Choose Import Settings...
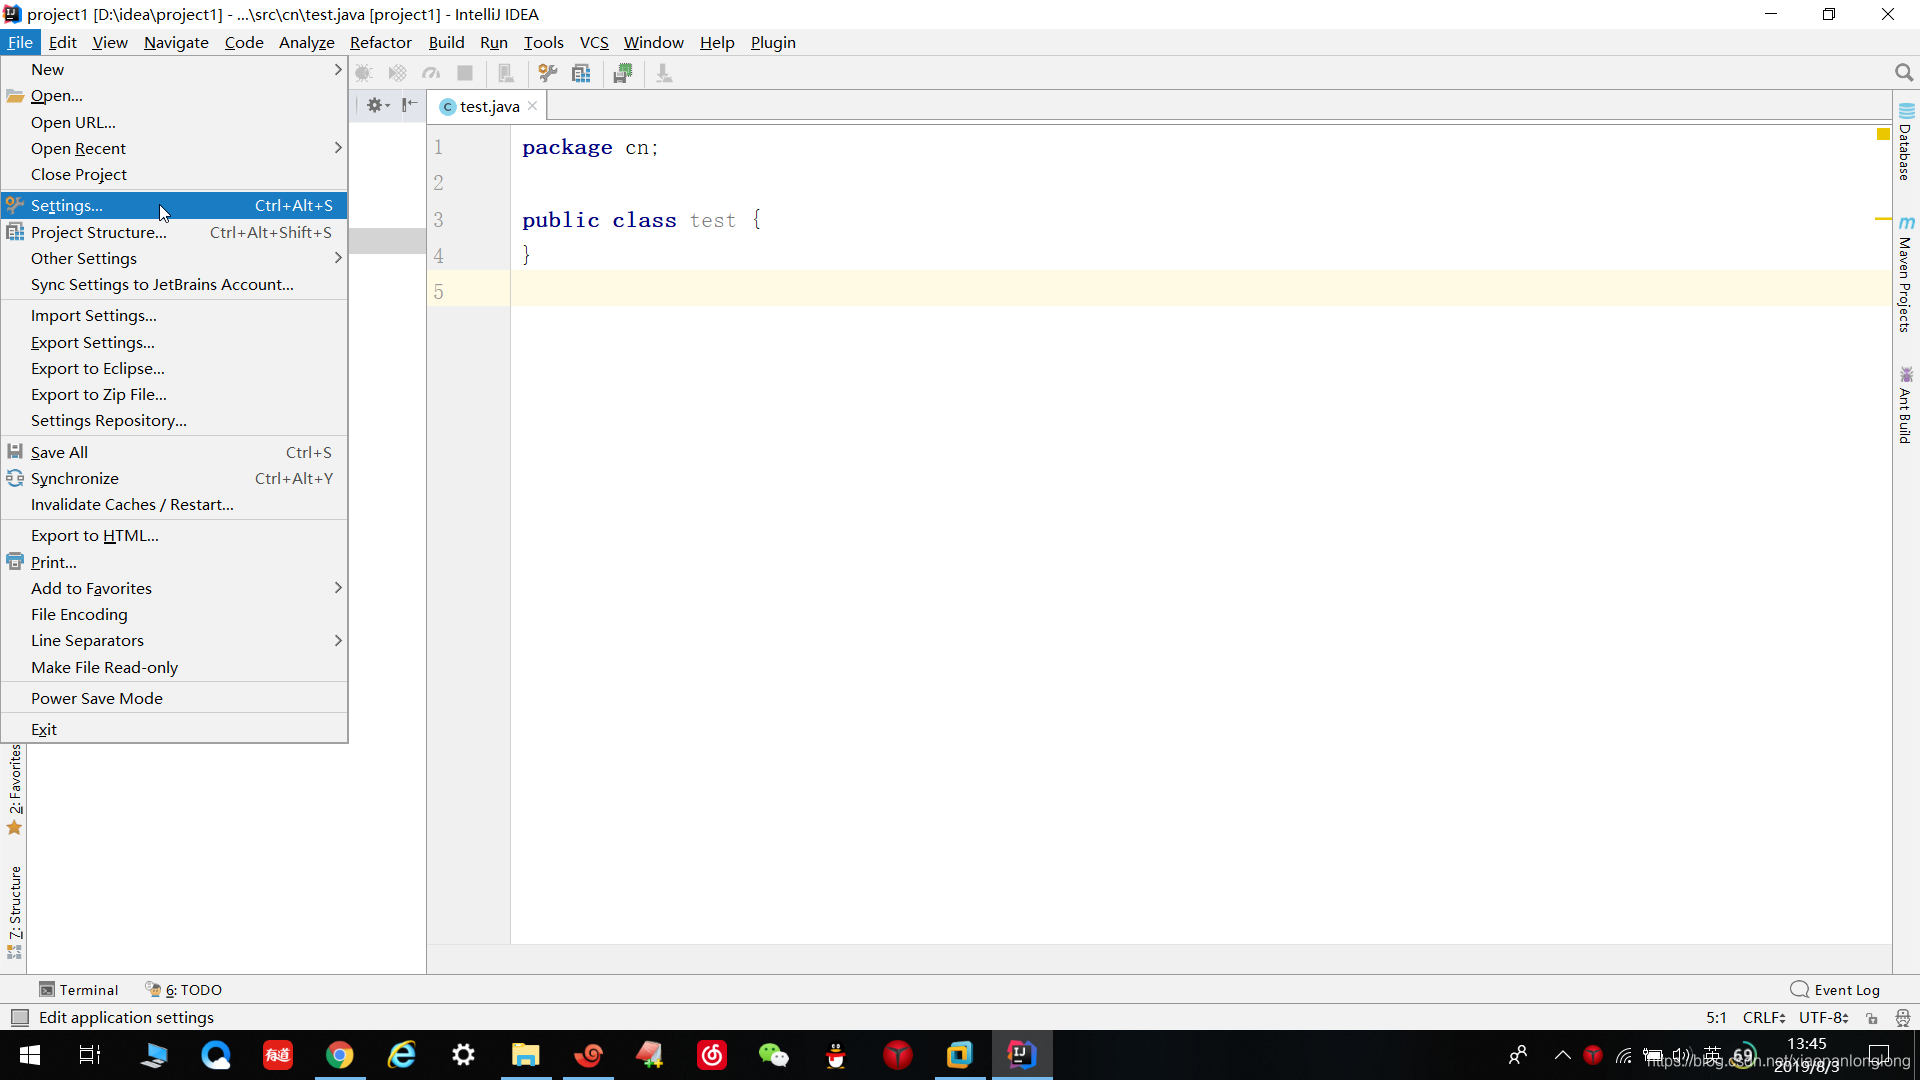 174,315
